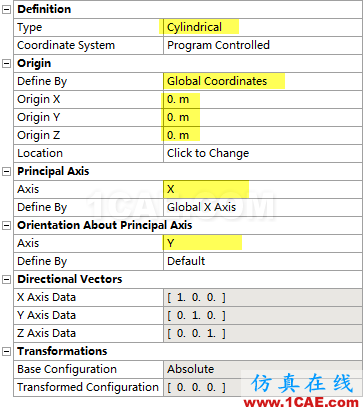Image resolution: width=363 pixels, height=410 pixels.
Task: Open the www.1CAE.com watermark link
Action: [x=301, y=403]
